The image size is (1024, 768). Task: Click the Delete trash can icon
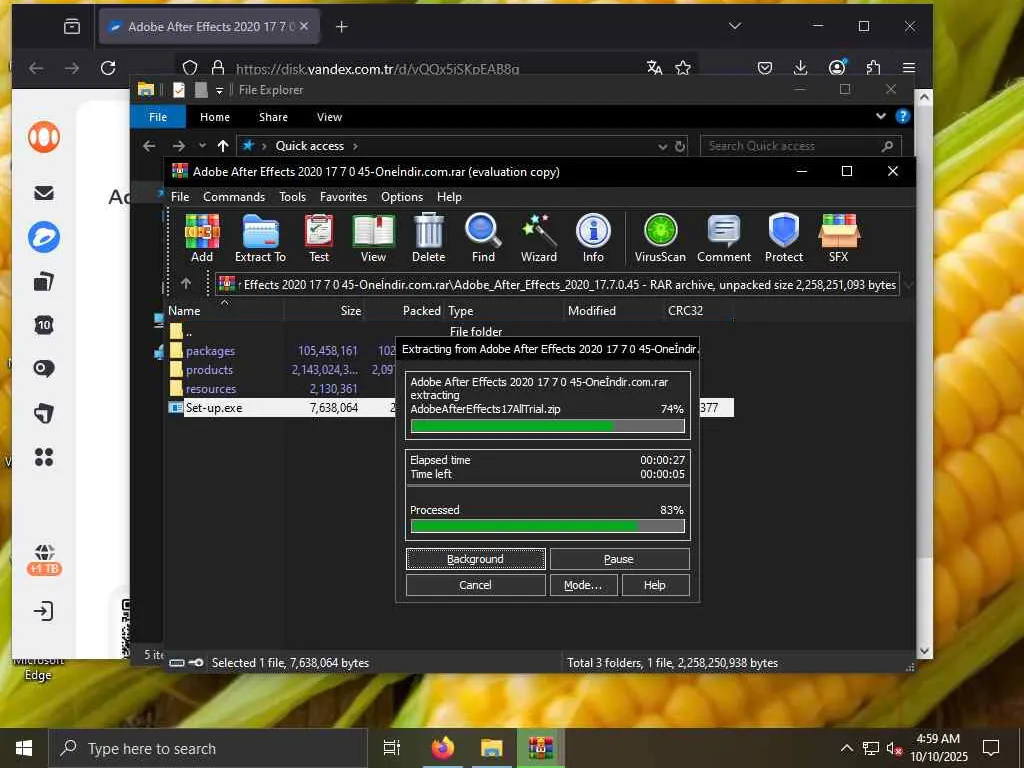(428, 238)
